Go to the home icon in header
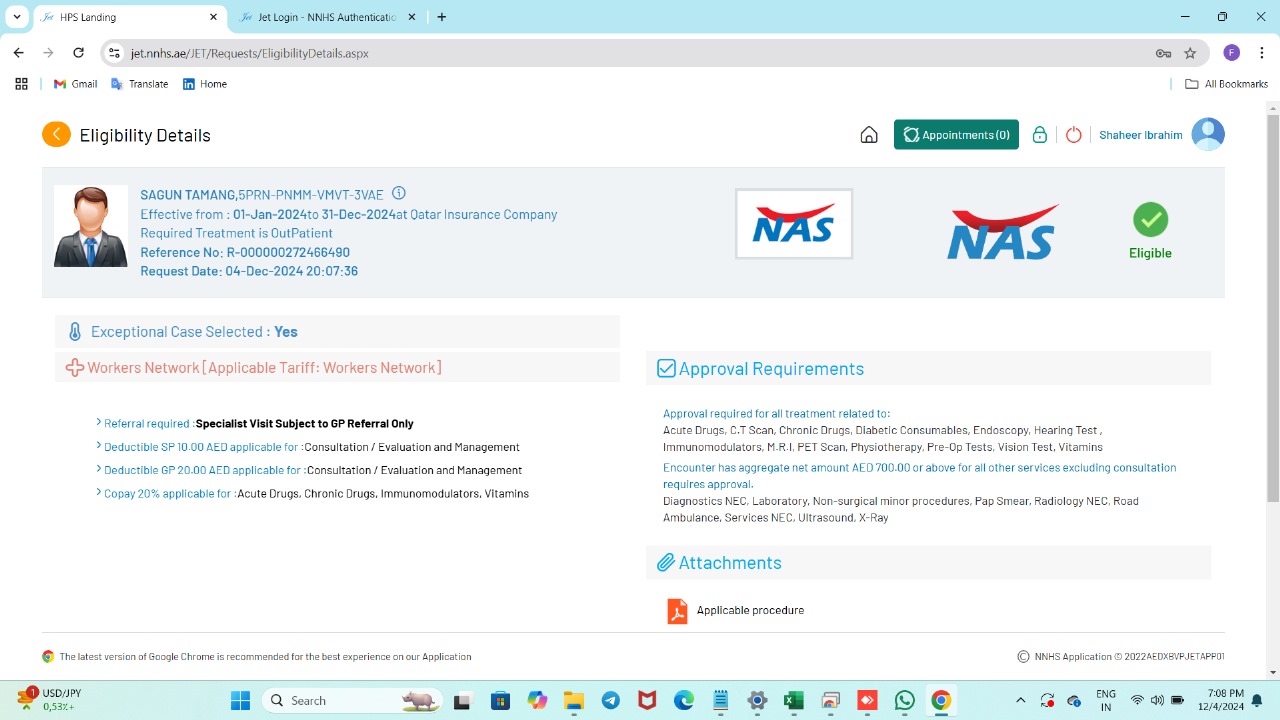Image resolution: width=1280 pixels, height=720 pixels. tap(869, 135)
